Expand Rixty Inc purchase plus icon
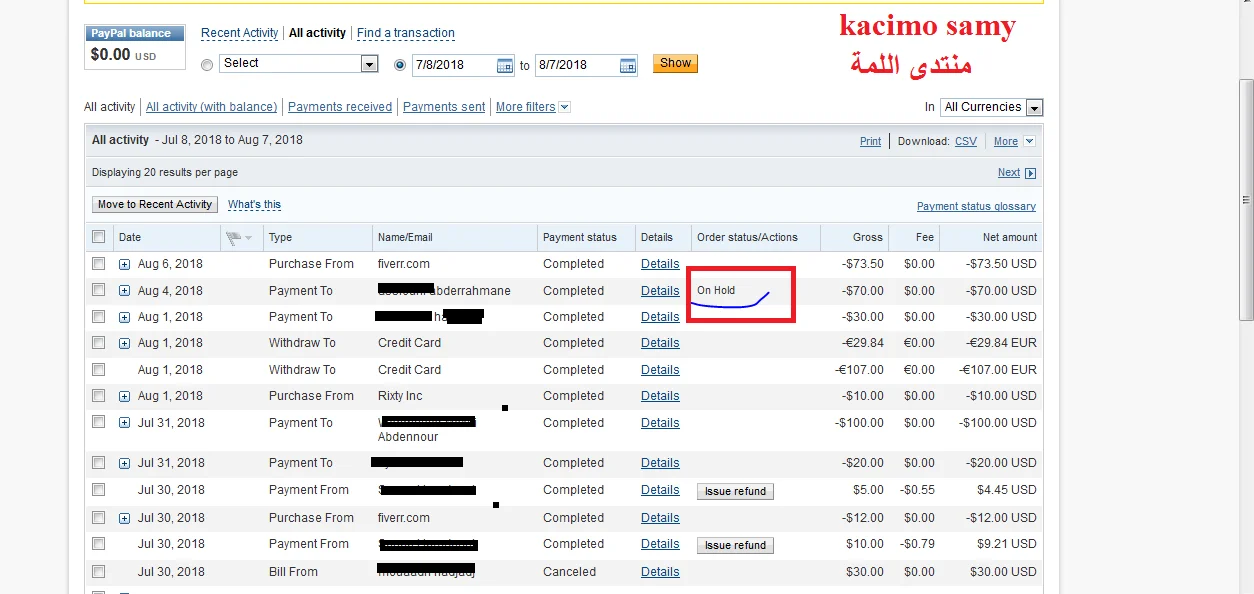The image size is (1254, 594). point(125,396)
